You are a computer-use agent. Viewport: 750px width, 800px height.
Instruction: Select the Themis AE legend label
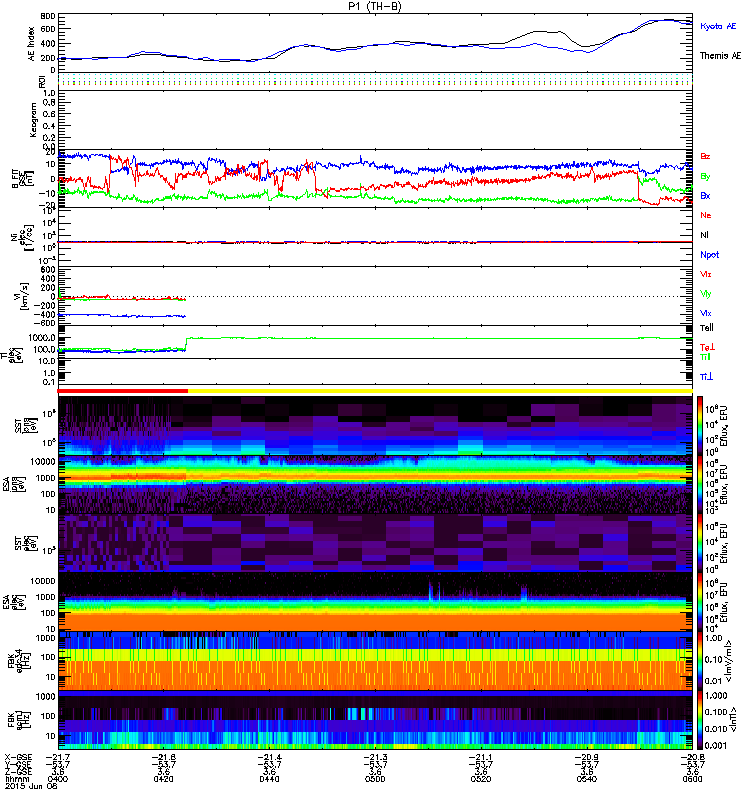click(720, 56)
